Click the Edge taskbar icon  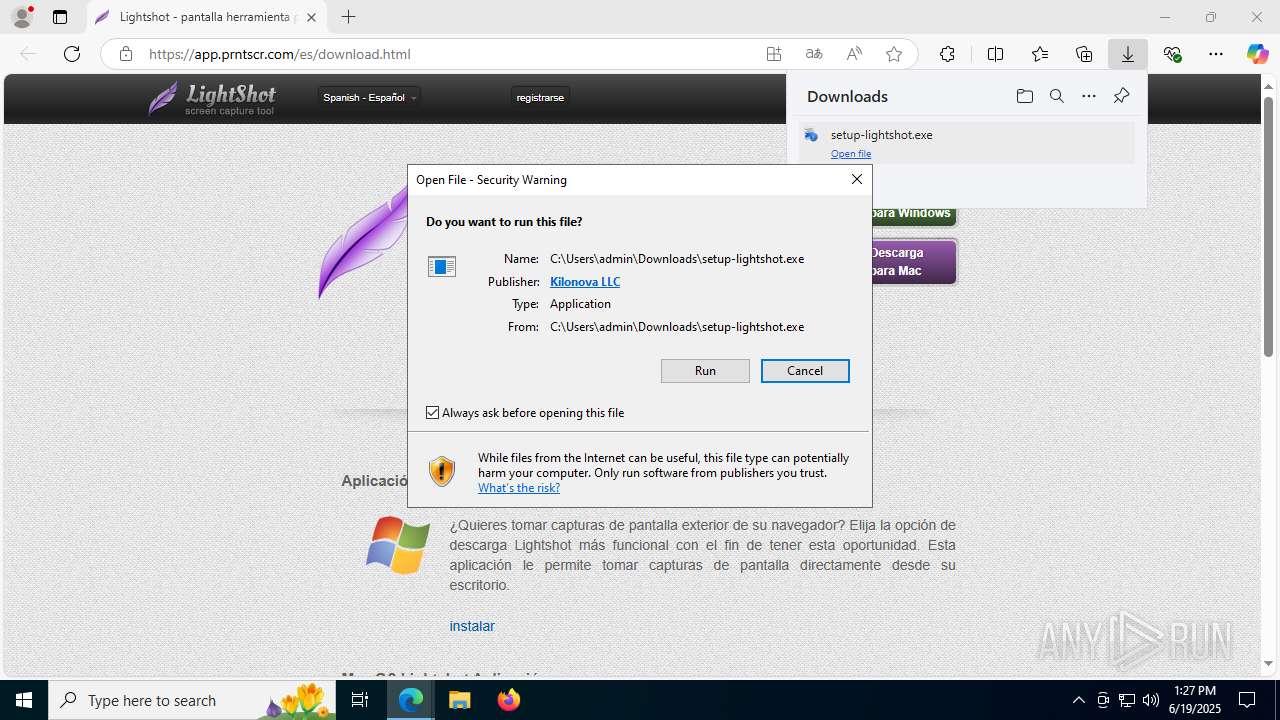(411, 700)
